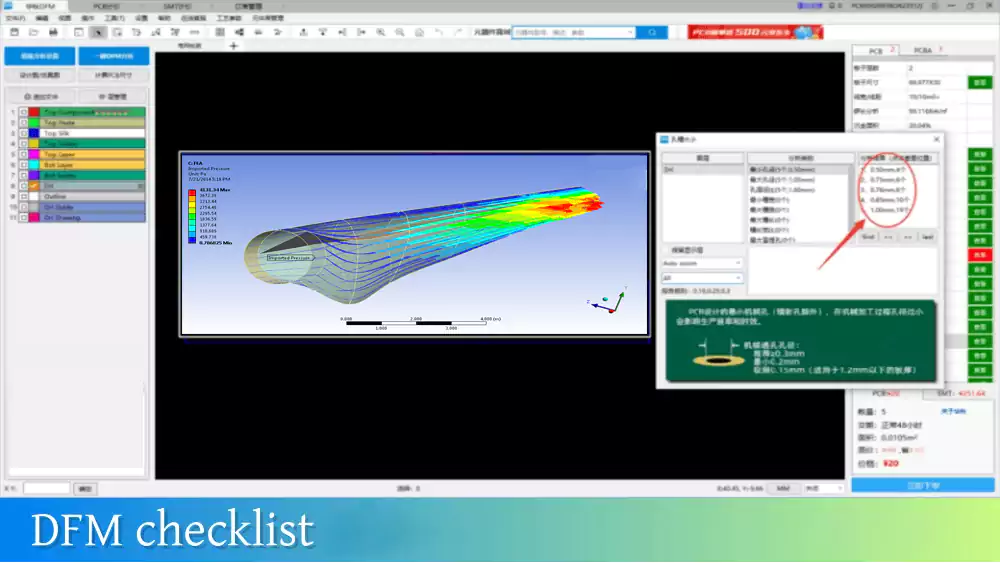1000x563 pixels.
Task: Click the redo arrow icon in toolbar
Action: [x=458, y=32]
